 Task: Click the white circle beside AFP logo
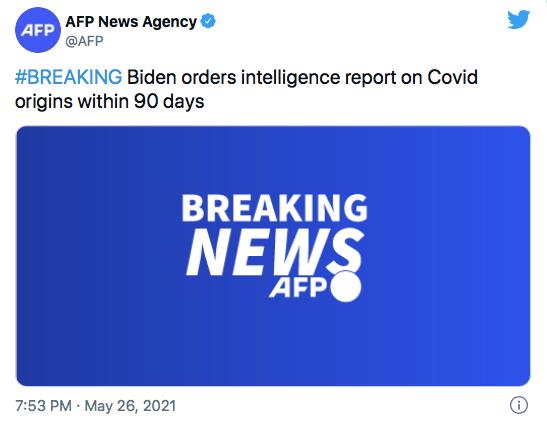coord(346,286)
